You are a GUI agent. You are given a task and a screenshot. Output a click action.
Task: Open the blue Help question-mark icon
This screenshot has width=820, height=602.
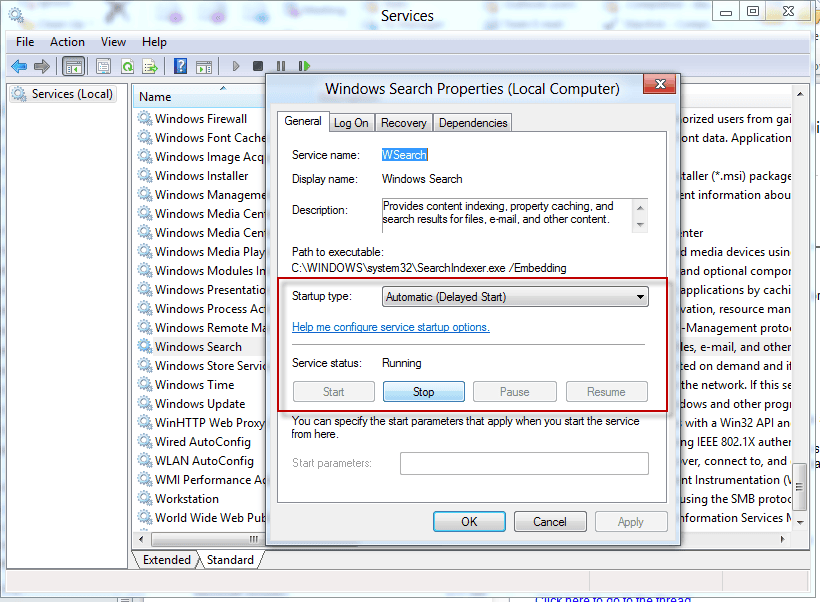click(180, 66)
